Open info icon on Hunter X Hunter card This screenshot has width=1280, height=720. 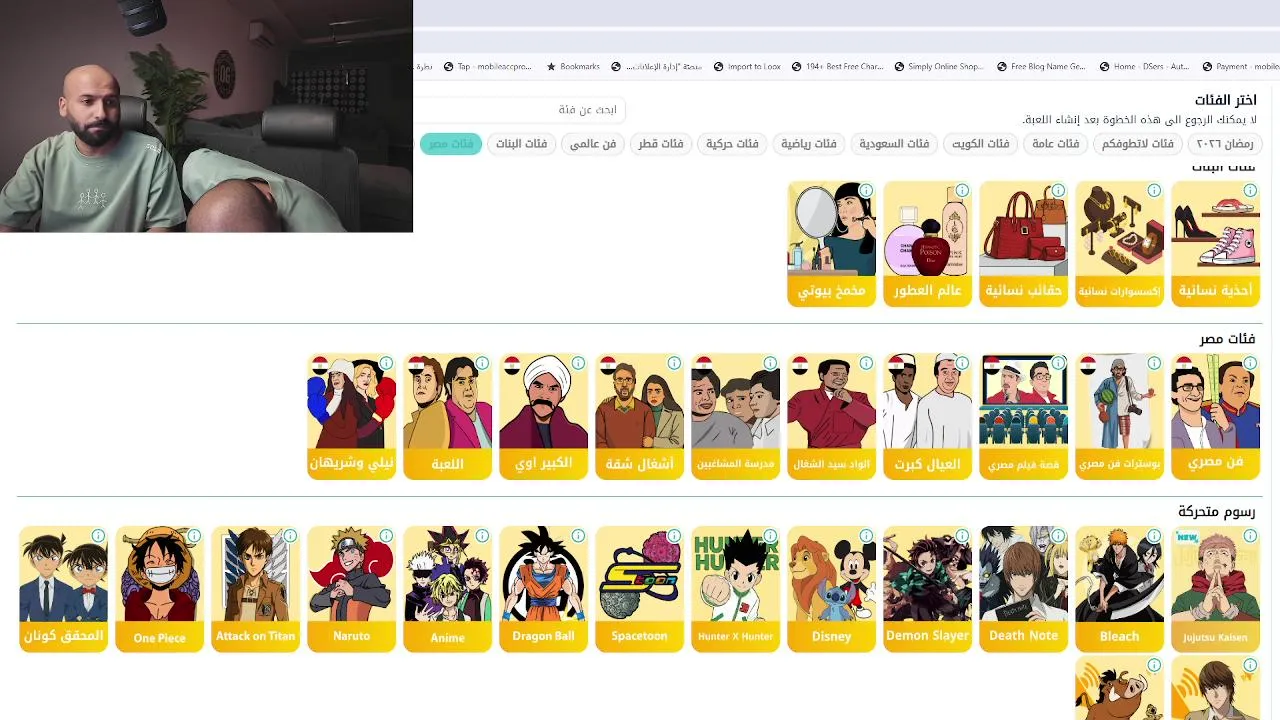(x=770, y=536)
